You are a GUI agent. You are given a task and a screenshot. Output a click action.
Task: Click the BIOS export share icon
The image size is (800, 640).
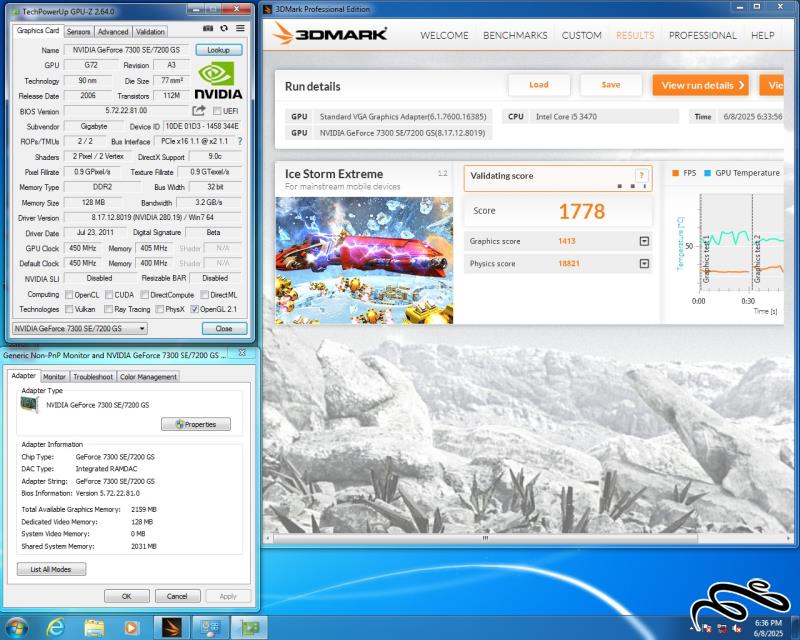[x=198, y=111]
